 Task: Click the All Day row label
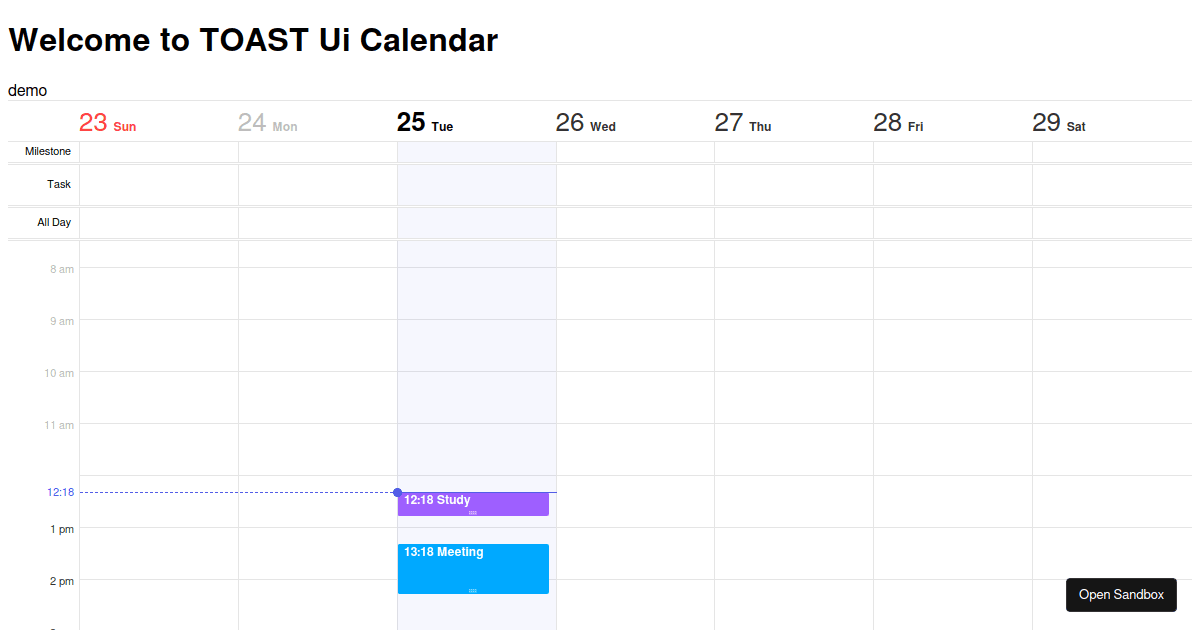[x=55, y=222]
